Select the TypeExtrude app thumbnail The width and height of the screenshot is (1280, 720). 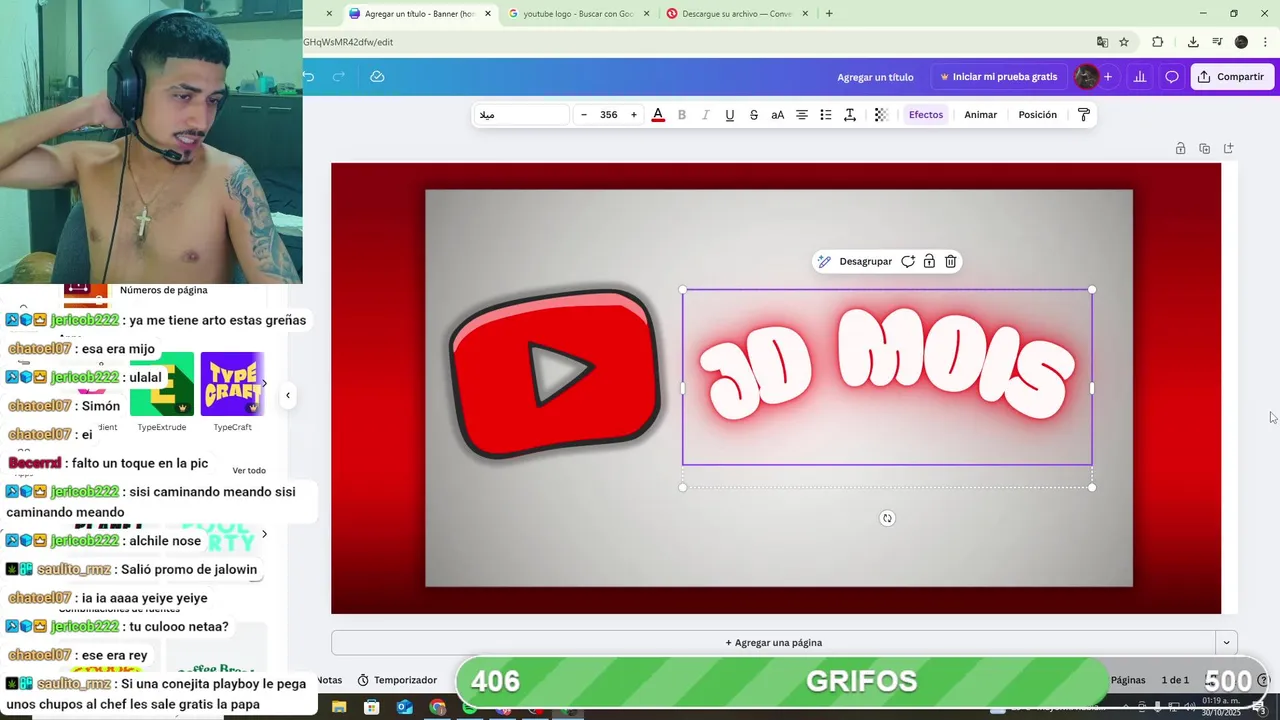click(x=162, y=384)
